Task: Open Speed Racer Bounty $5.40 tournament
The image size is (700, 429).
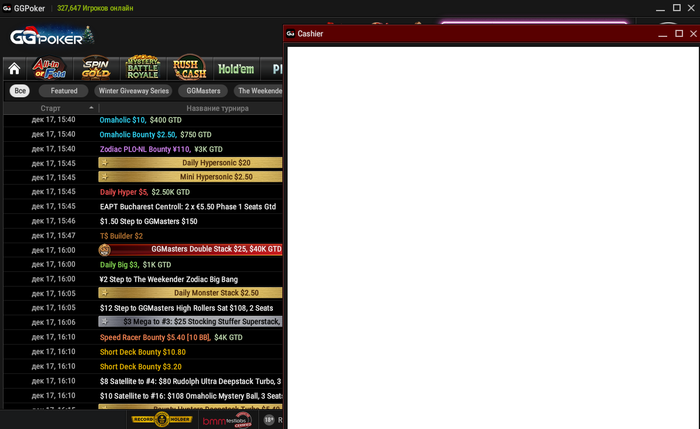Action: (171, 337)
